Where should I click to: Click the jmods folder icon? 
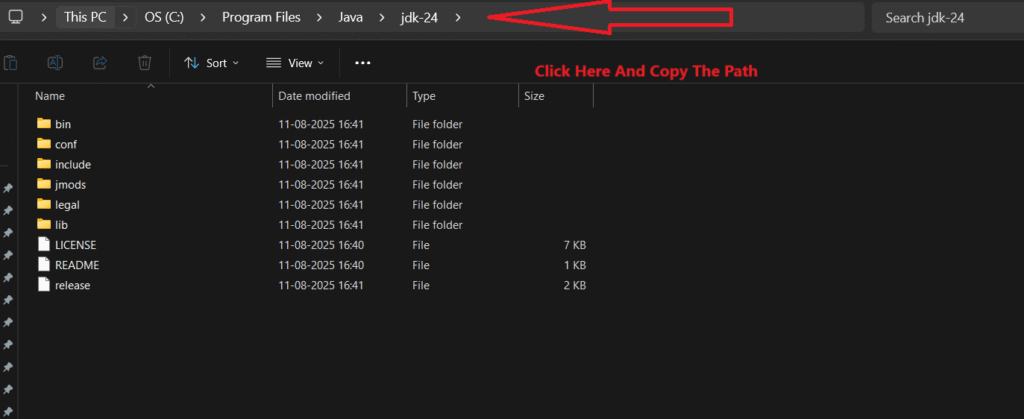click(44, 184)
